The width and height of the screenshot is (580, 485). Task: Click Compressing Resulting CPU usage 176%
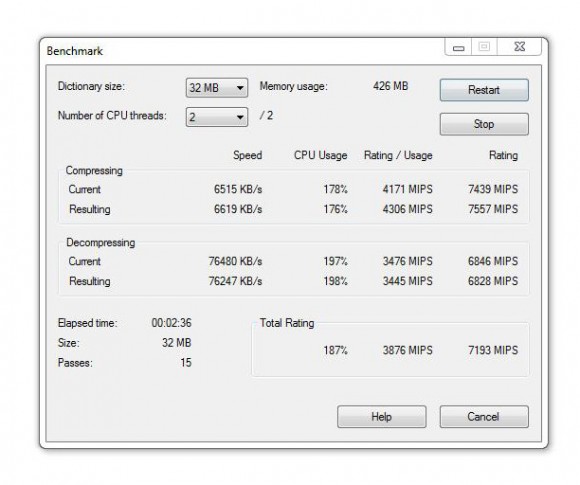(335, 209)
